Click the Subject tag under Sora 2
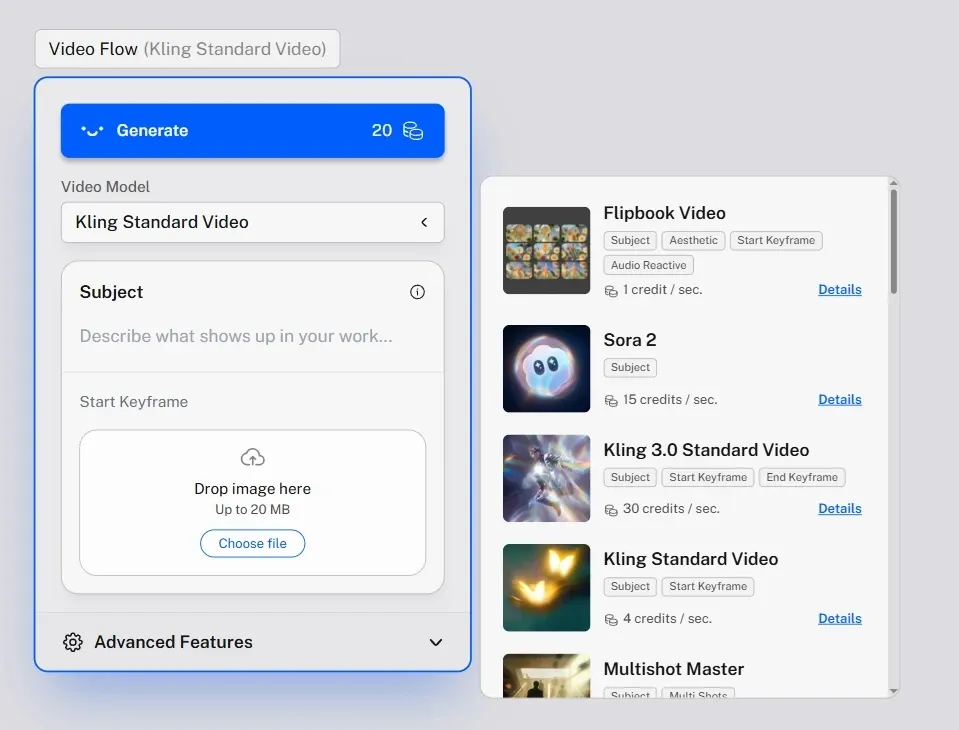This screenshot has width=959, height=730. (631, 367)
